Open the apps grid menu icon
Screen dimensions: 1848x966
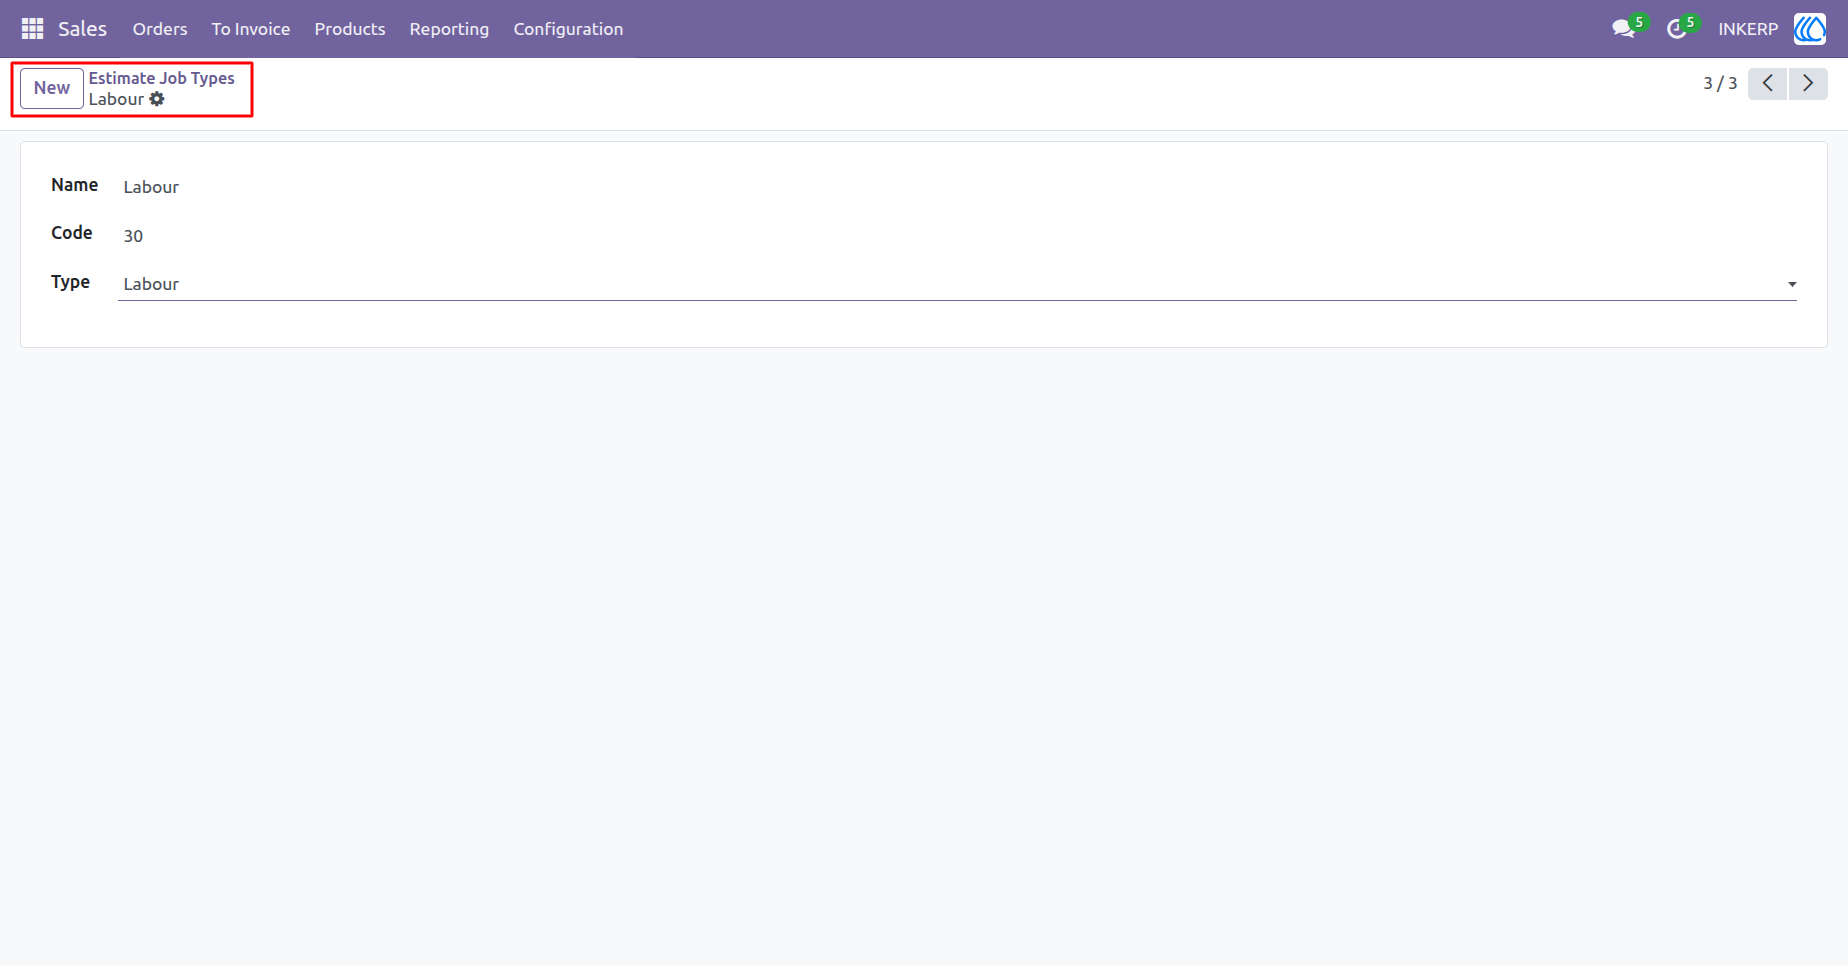[x=32, y=29]
